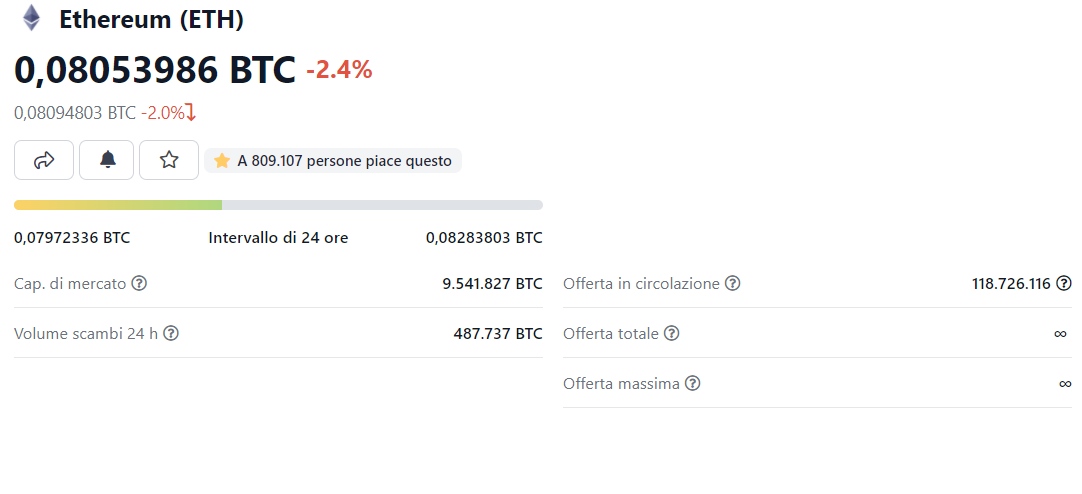Click the 487.737 BTC volume value
Viewport: 1082px width, 494px height.
[498, 333]
